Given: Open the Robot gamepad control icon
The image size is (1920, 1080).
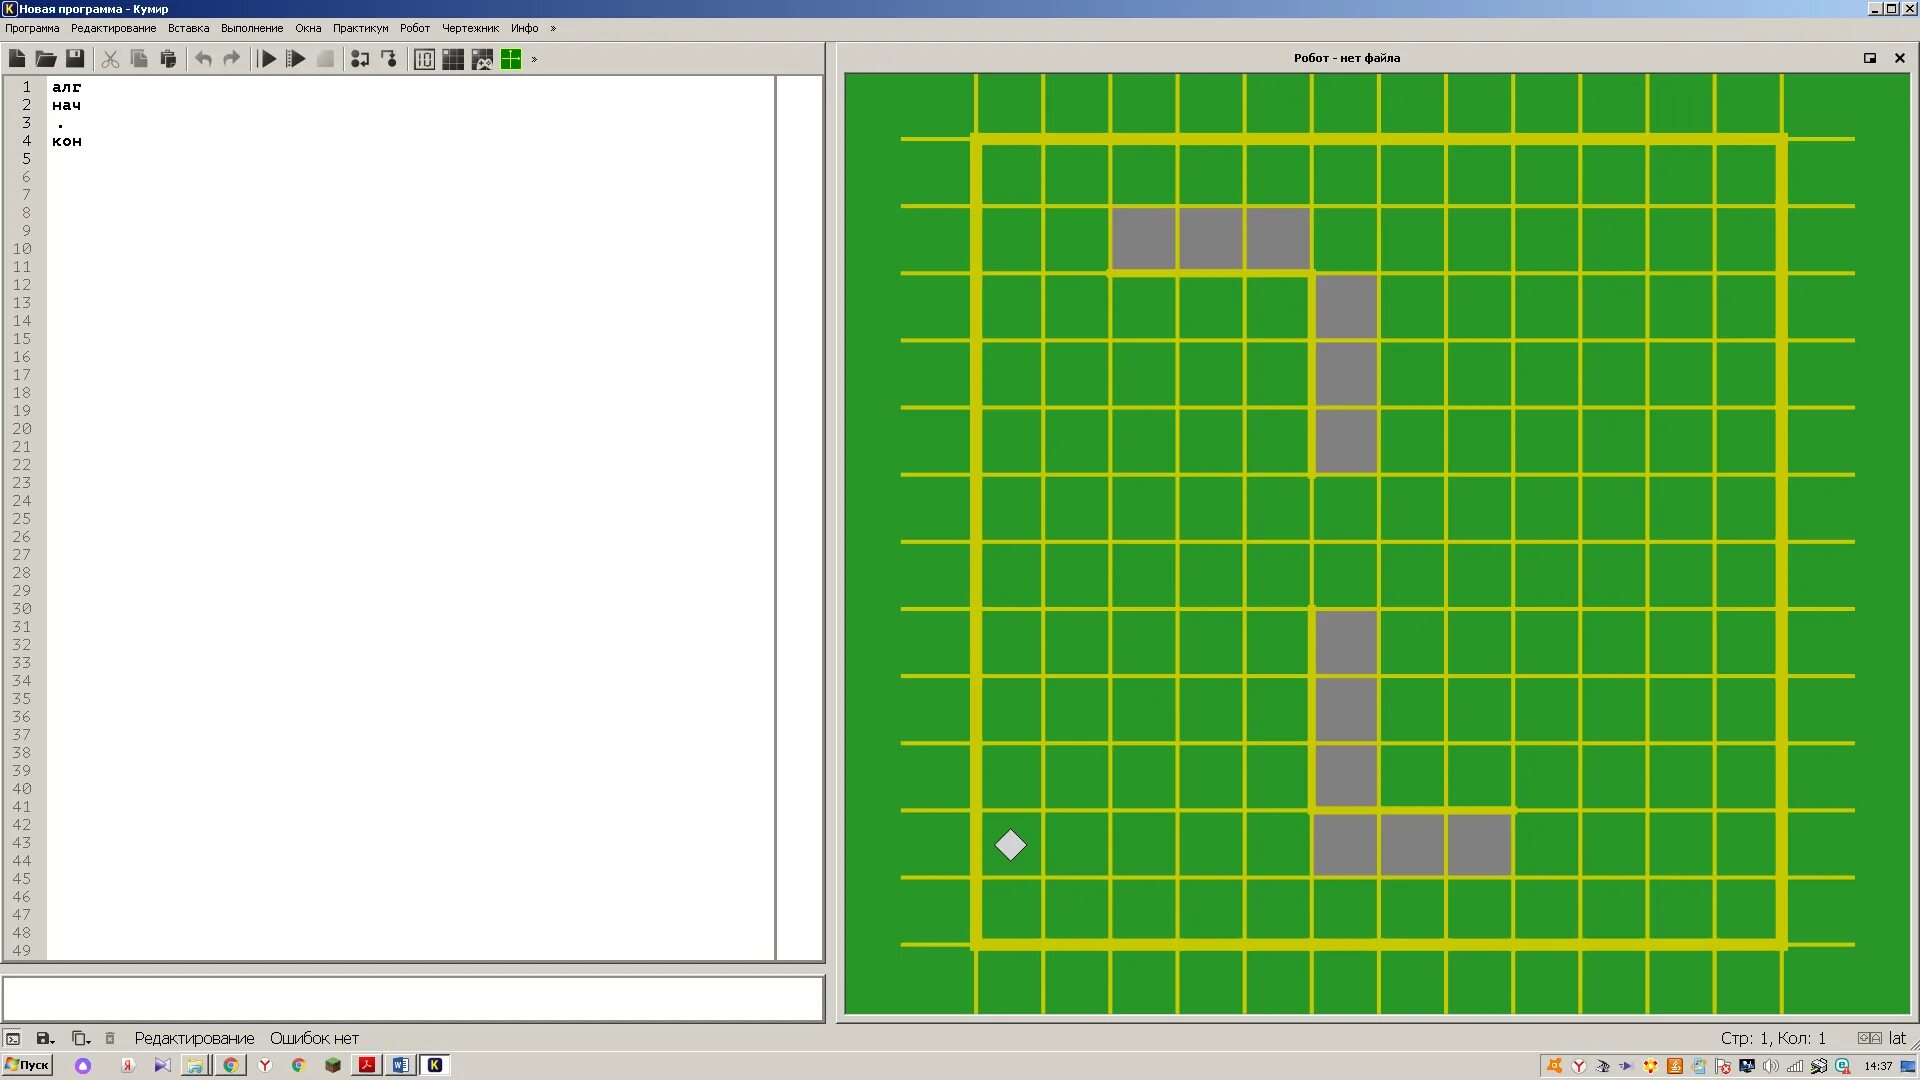Looking at the screenshot, I should pyautogui.click(x=482, y=59).
